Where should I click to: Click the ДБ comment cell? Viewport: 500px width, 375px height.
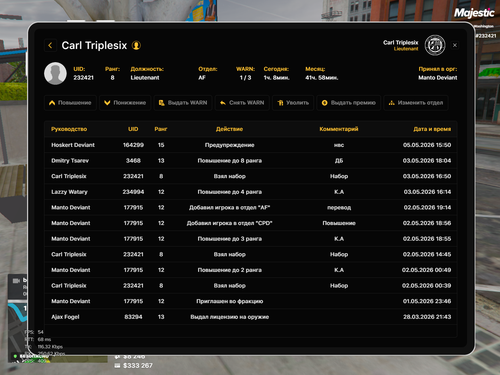(339, 161)
